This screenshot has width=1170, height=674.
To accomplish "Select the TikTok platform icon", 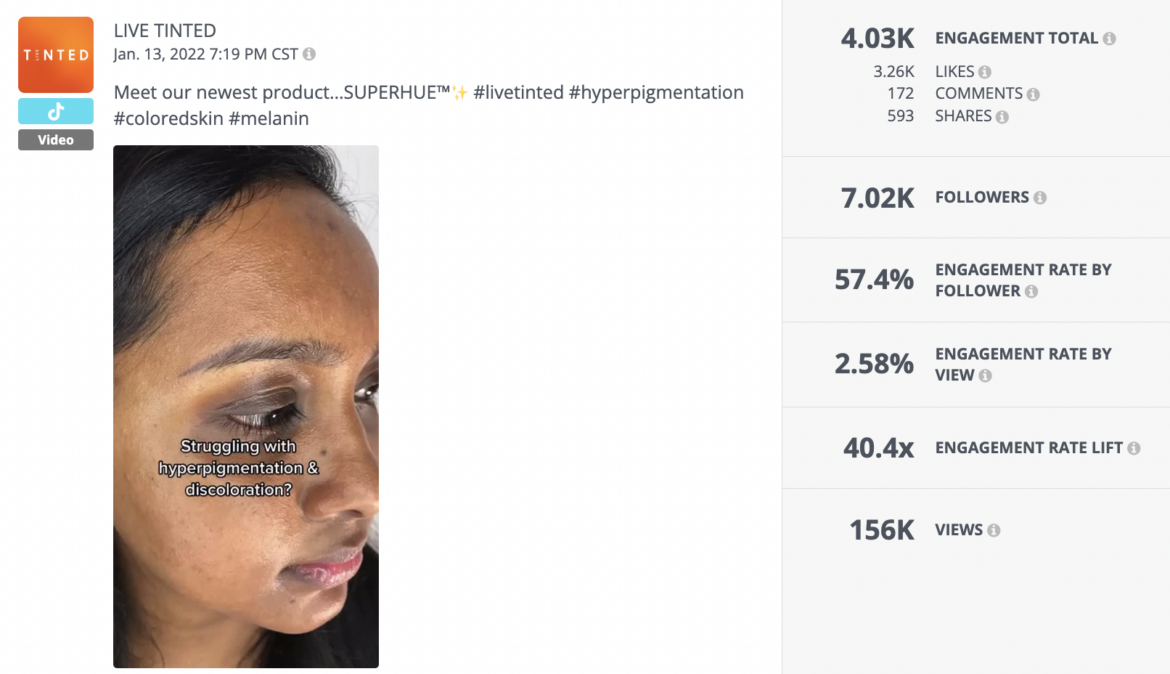I will pyautogui.click(x=55, y=111).
